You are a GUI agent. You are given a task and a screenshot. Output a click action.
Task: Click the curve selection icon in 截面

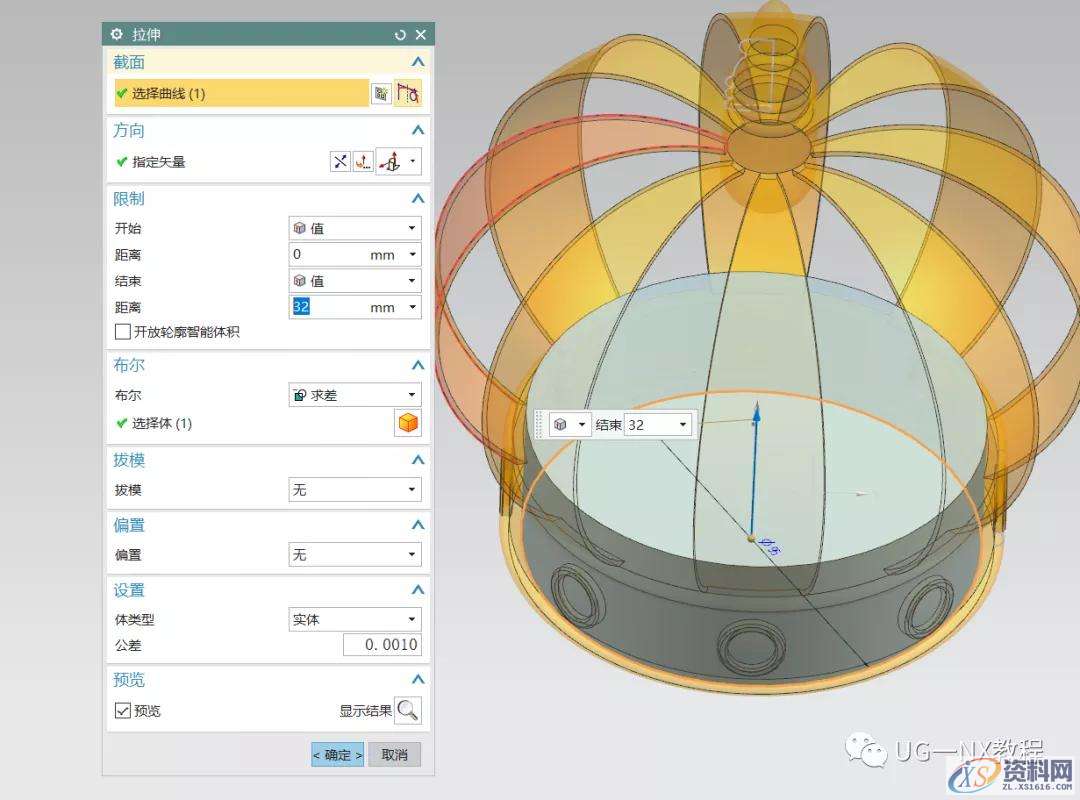[409, 94]
